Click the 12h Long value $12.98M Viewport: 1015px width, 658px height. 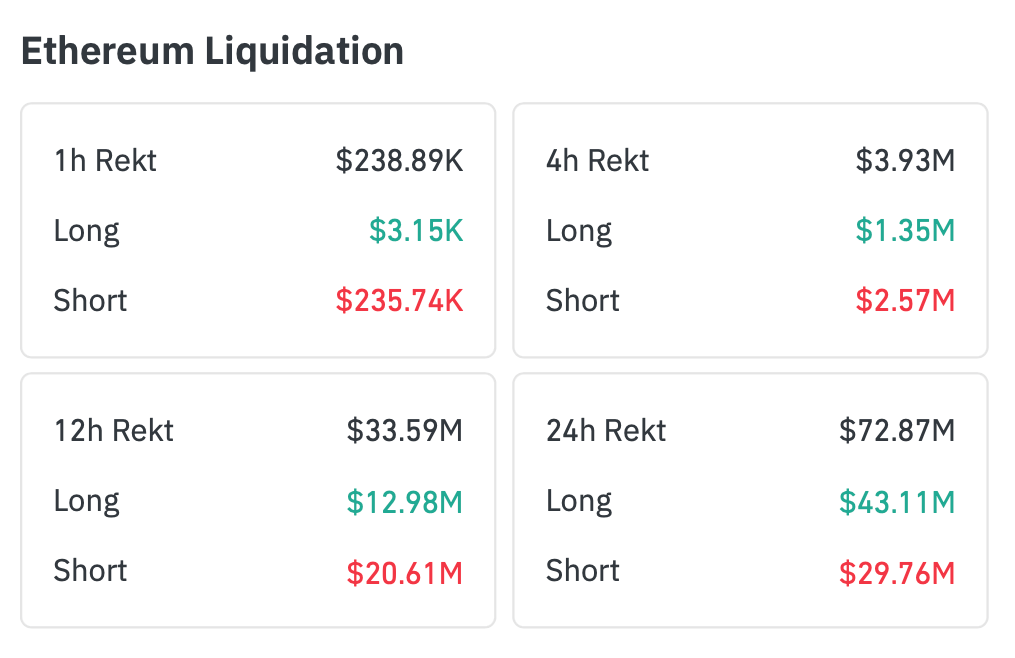pos(405,501)
